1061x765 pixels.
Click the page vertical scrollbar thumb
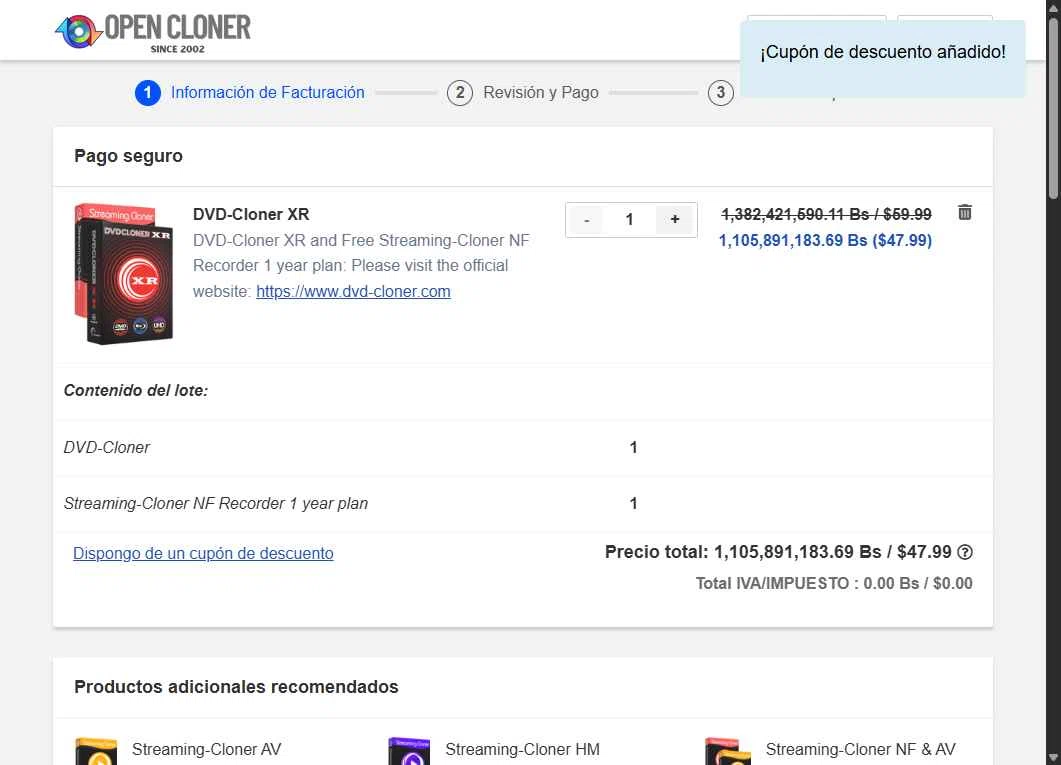point(1053,108)
